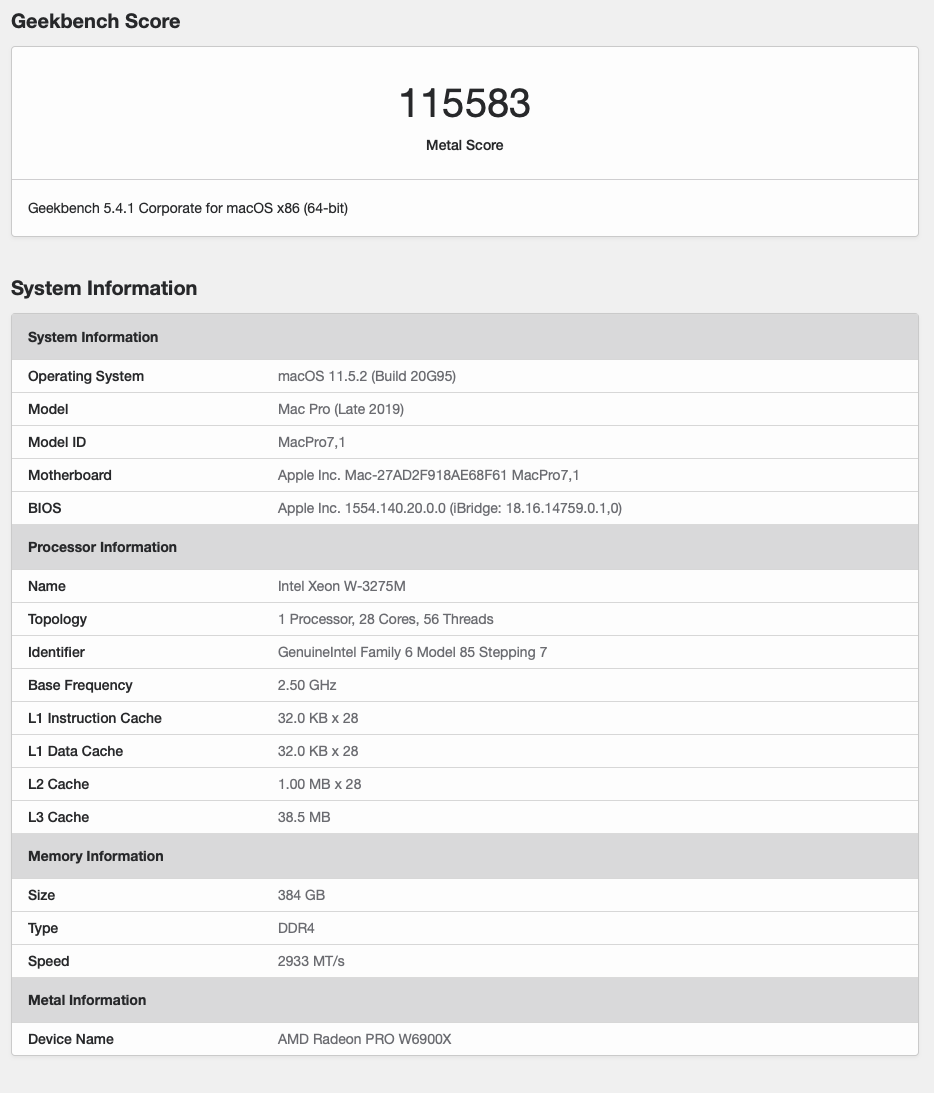The image size is (934, 1093).
Task: Select the 384 GB value
Action: [x=301, y=895]
